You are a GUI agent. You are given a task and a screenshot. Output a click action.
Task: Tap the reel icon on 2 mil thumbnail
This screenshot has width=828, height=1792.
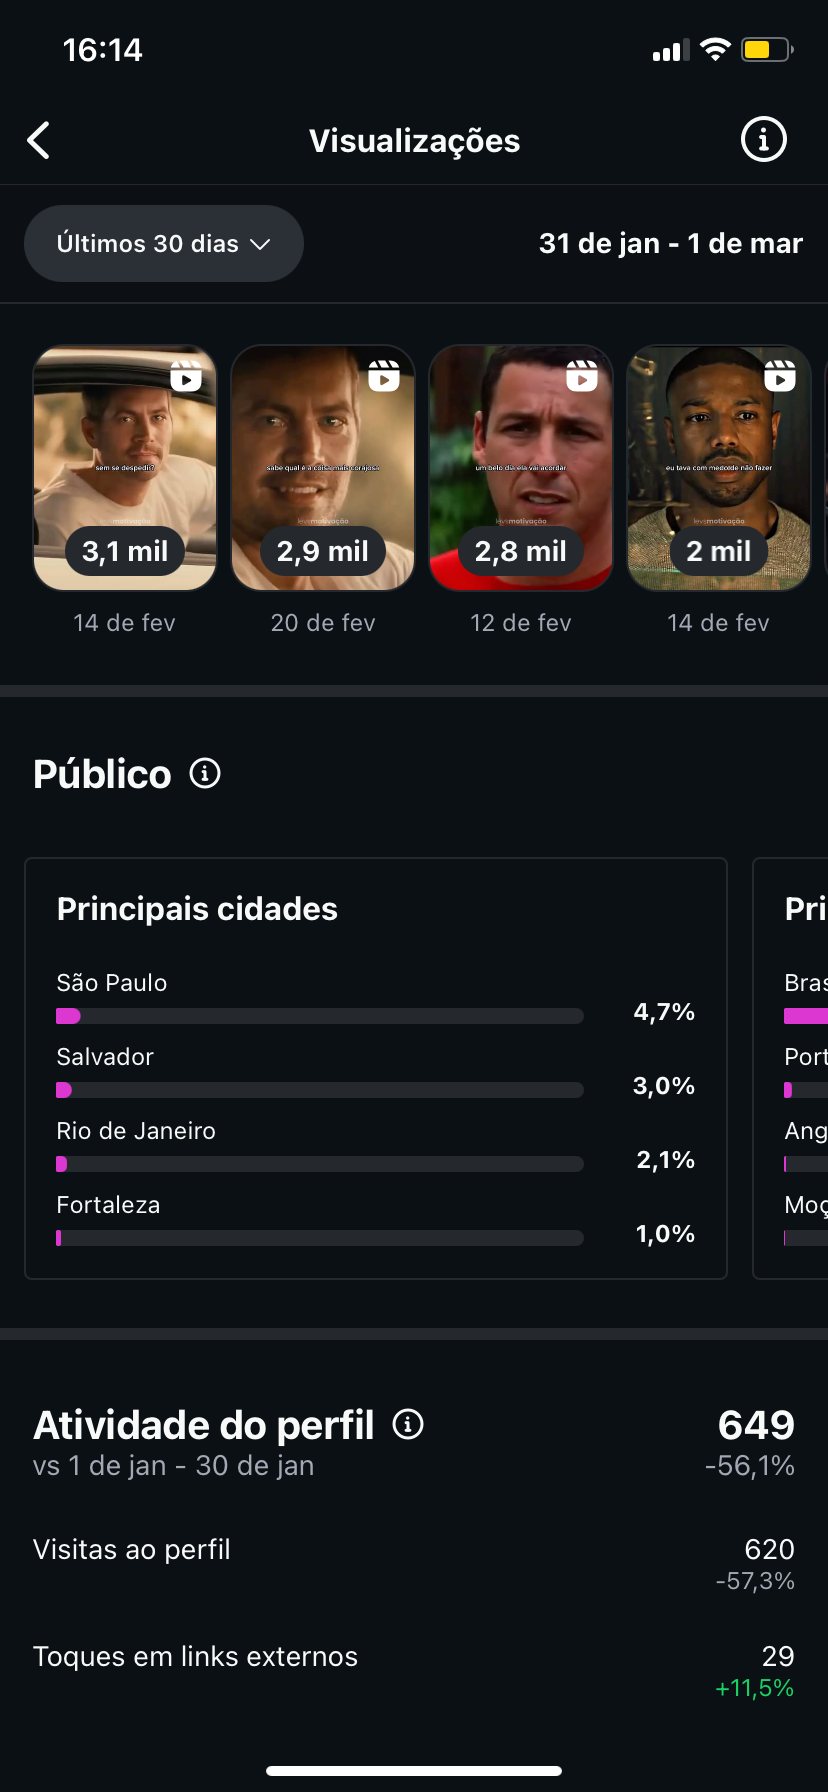(x=780, y=376)
